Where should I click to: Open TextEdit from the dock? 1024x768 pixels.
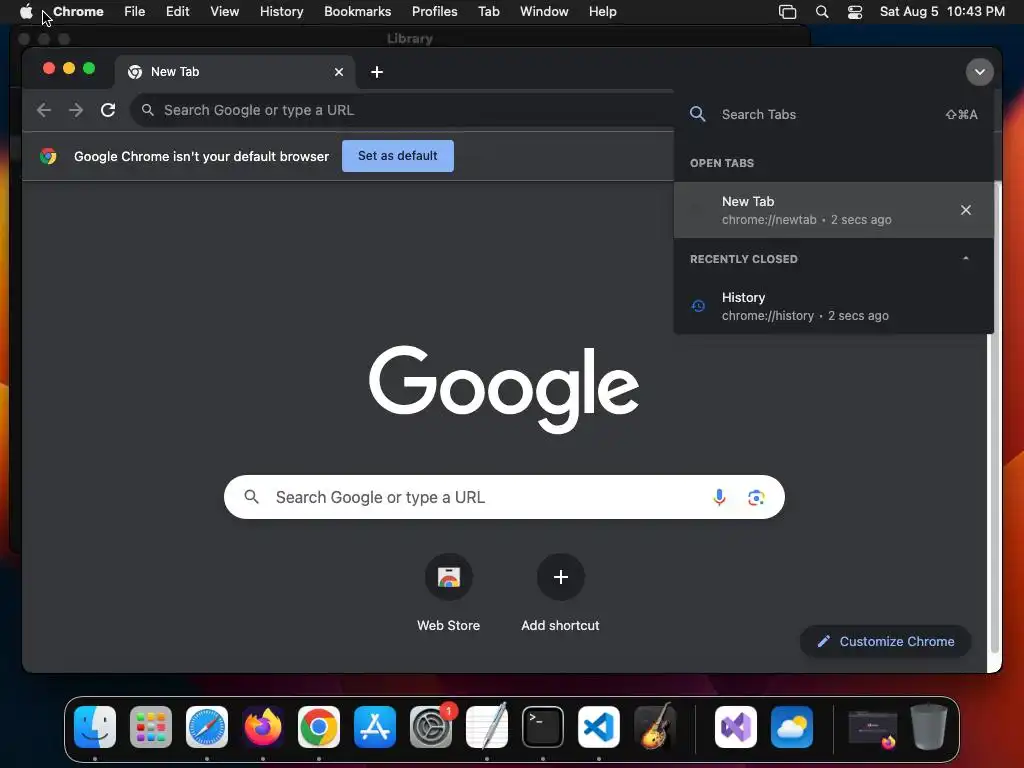pos(487,727)
